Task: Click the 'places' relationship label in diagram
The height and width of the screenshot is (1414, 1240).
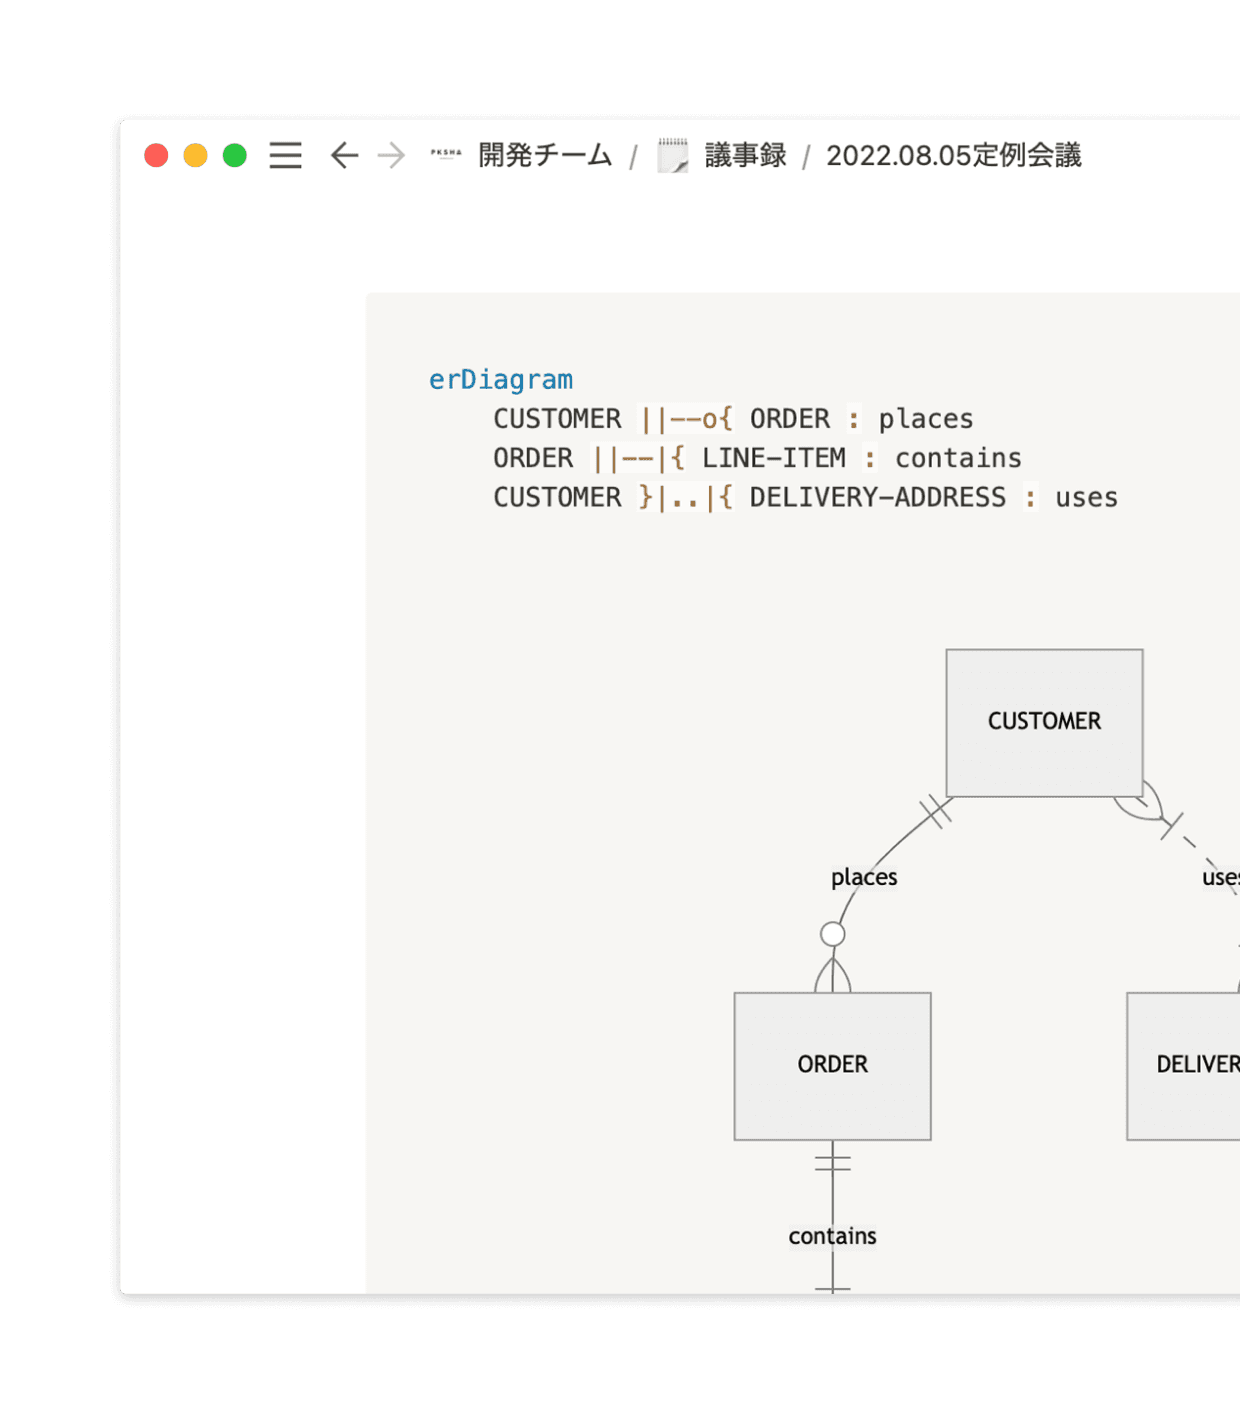Action: click(x=864, y=877)
